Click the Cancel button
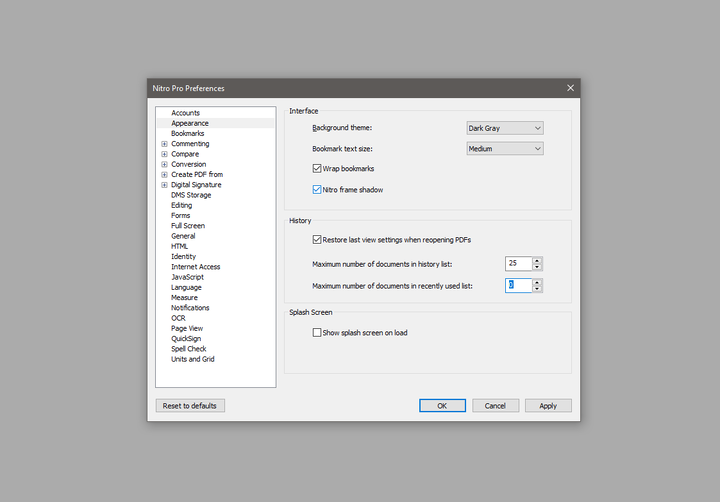Viewport: 720px width, 502px height. coord(495,406)
